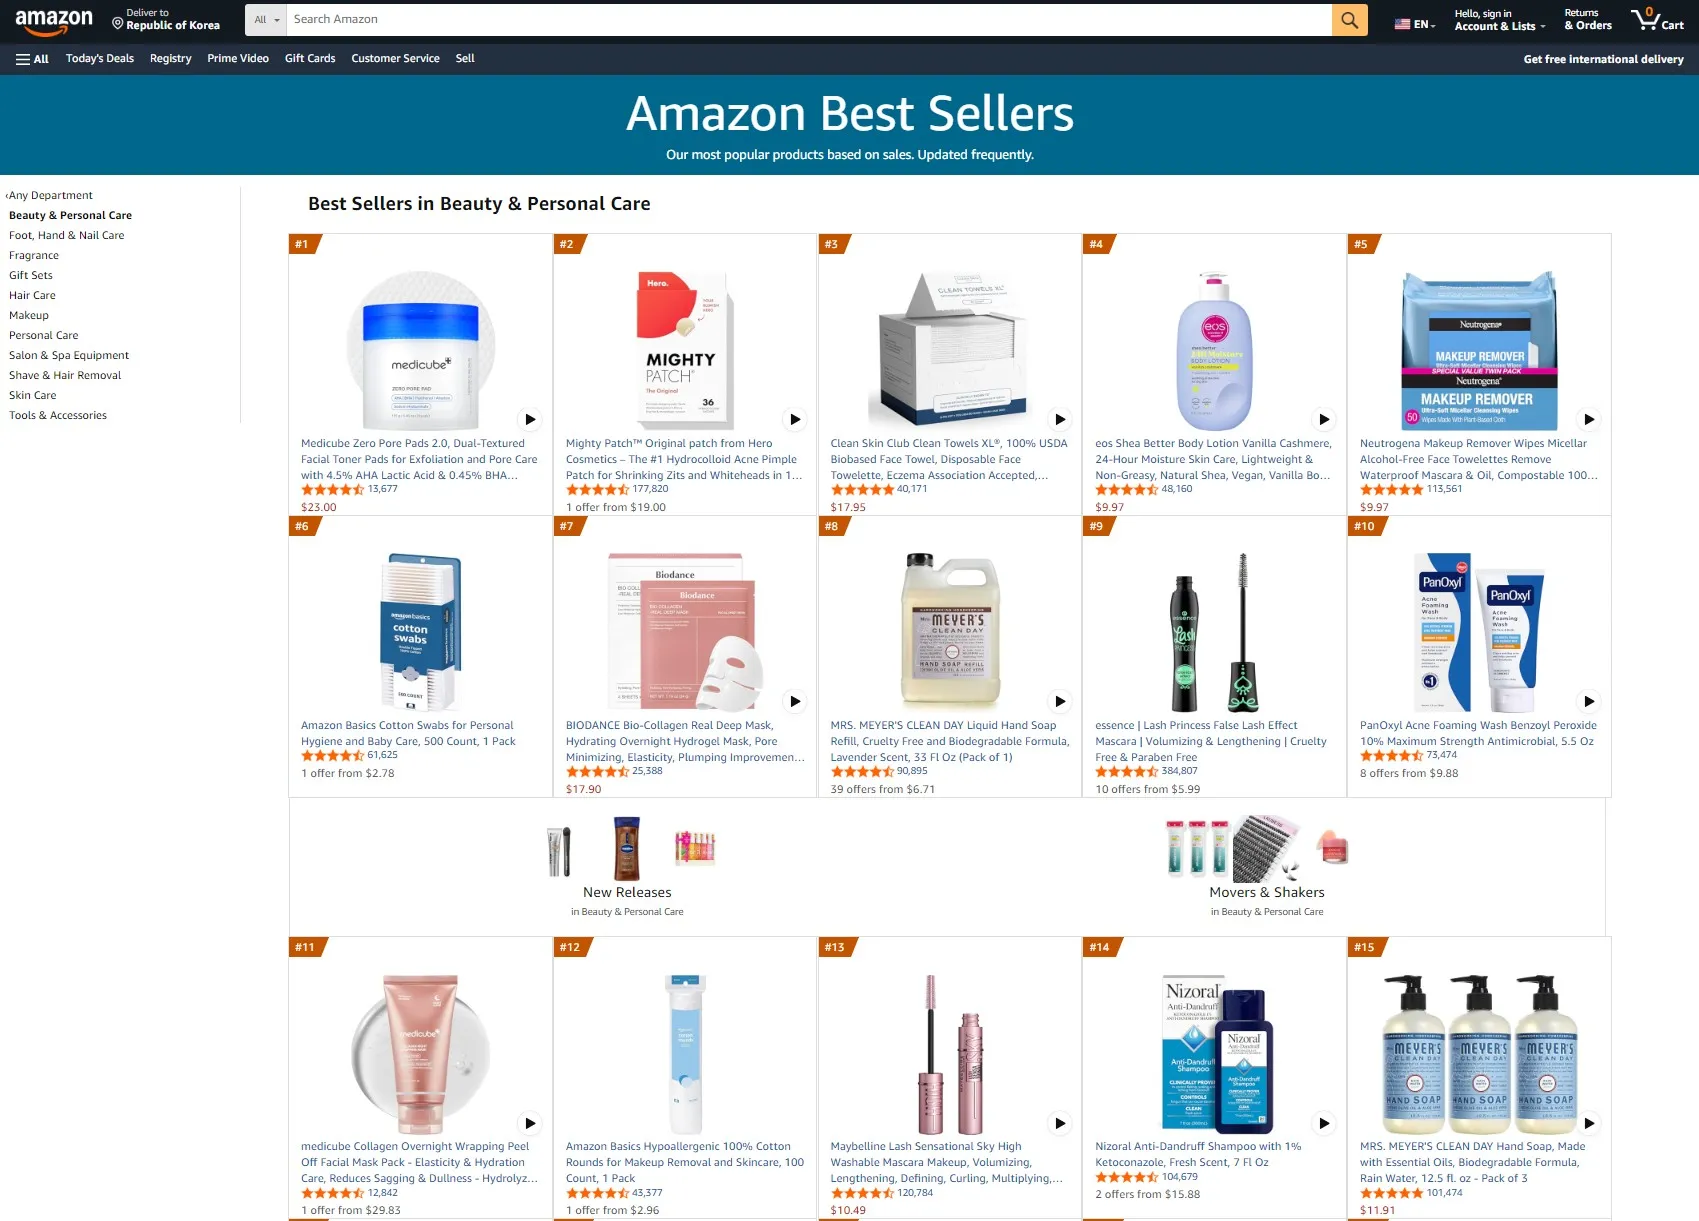
Task: Play video for Mighty Patch product
Action: [x=795, y=419]
